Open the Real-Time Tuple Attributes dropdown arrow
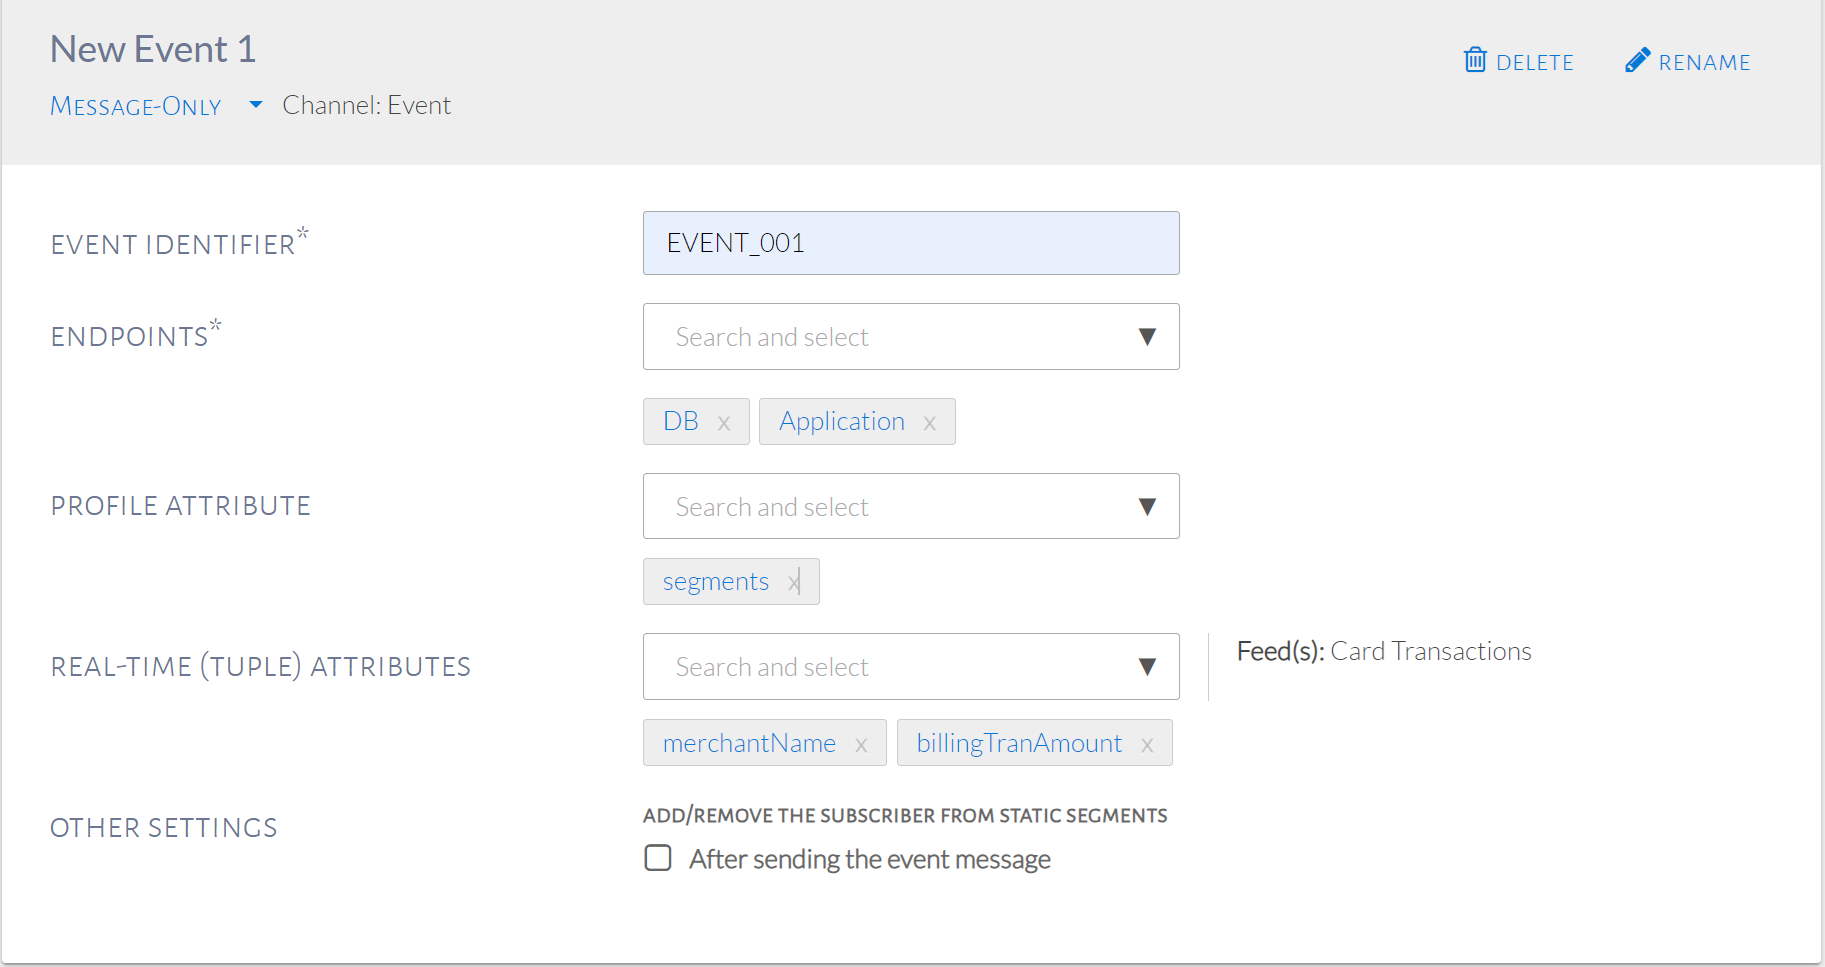The width and height of the screenshot is (1825, 967). 1147,667
